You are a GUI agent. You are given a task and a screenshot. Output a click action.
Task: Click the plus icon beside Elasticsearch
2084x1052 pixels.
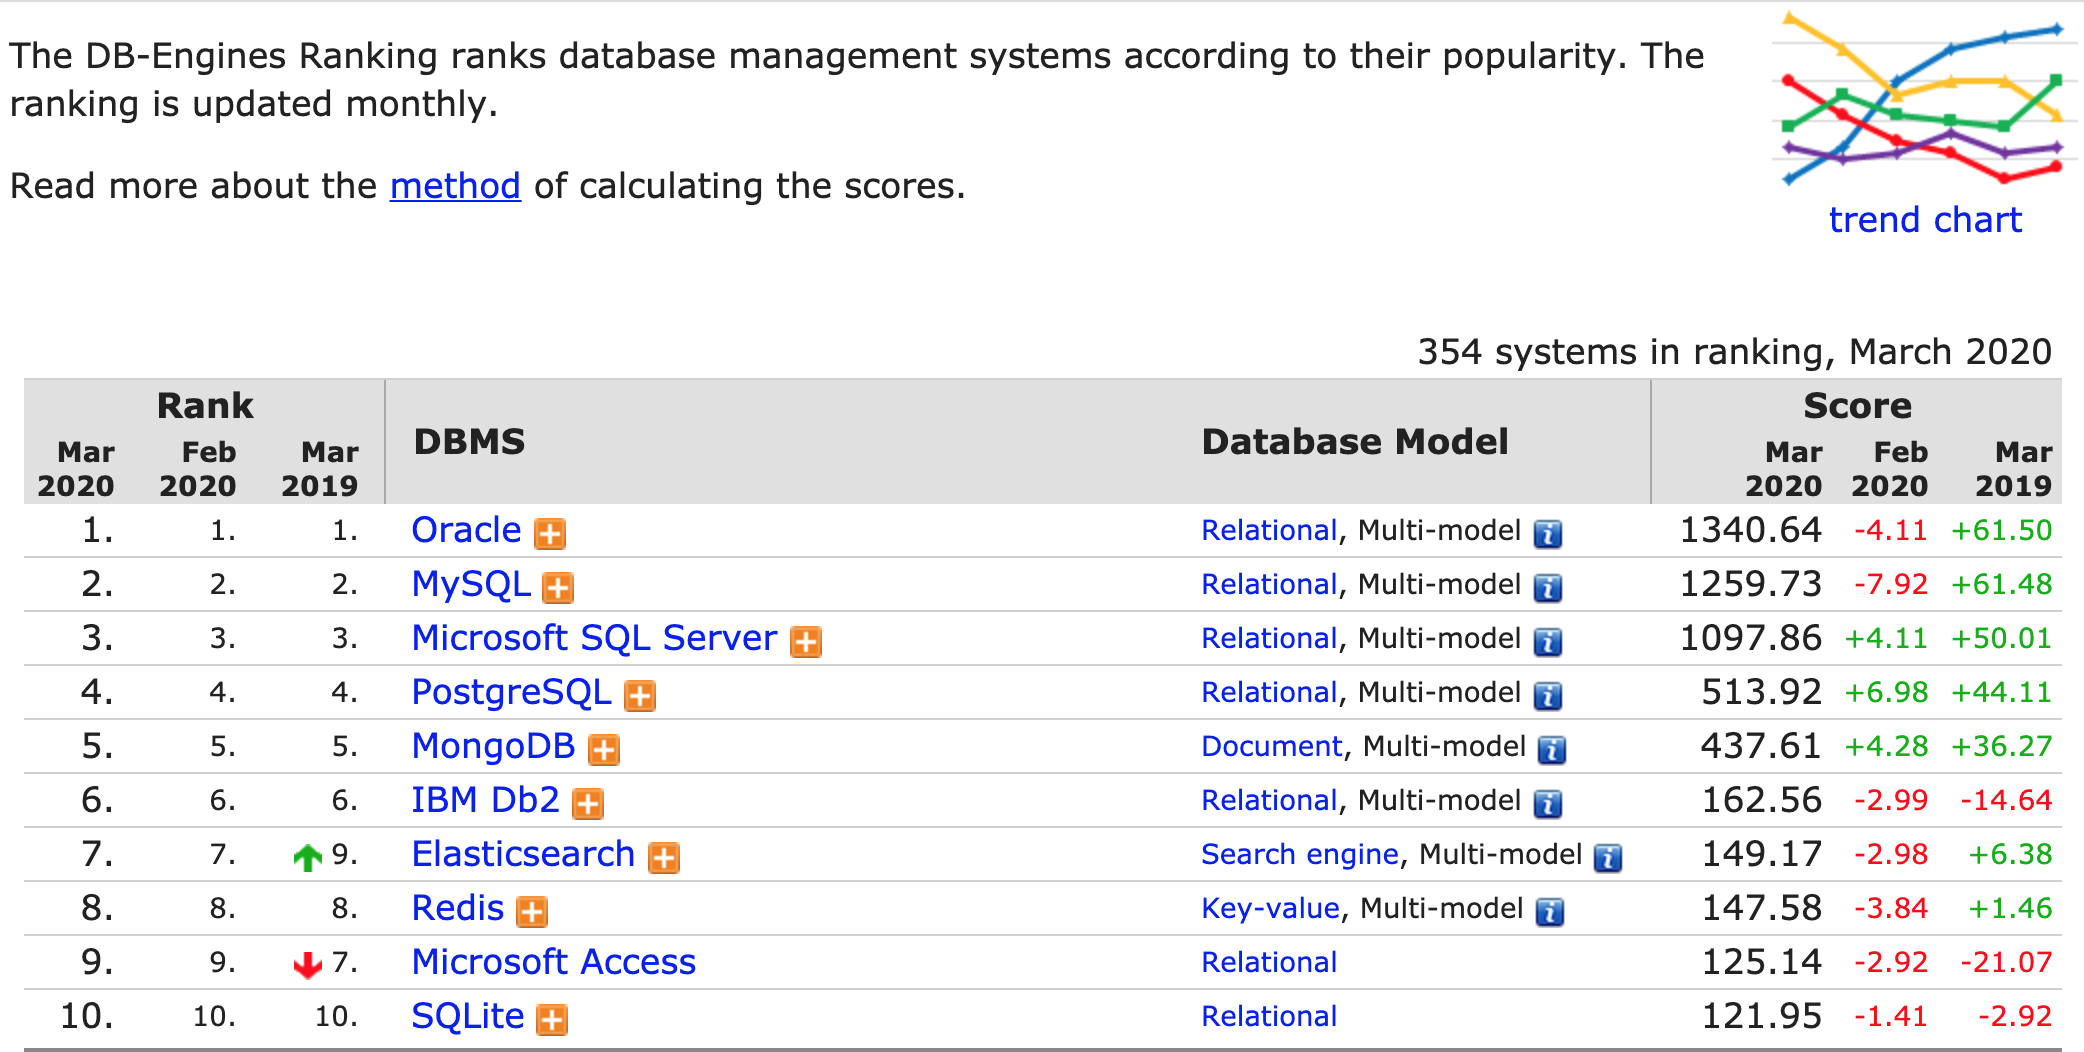point(664,858)
